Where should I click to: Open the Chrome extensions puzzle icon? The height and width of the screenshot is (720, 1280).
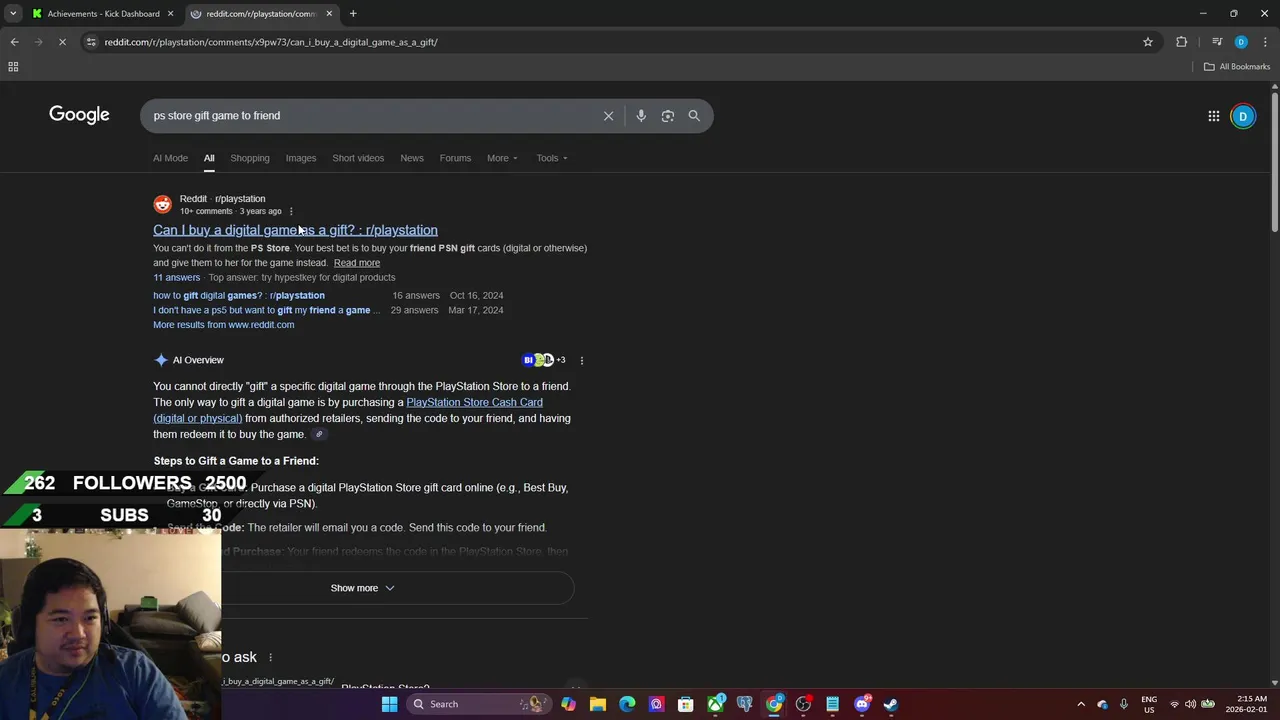point(1182,42)
